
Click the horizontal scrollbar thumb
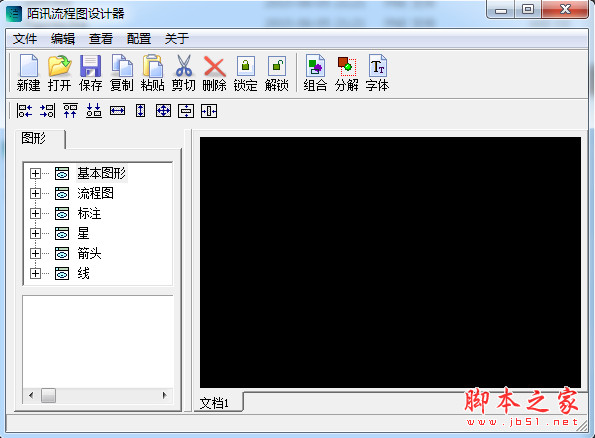49,395
